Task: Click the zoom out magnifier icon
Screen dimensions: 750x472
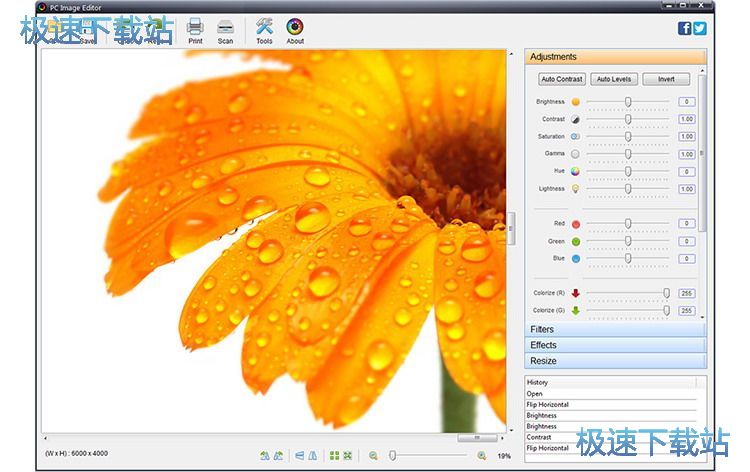Action: coord(373,455)
